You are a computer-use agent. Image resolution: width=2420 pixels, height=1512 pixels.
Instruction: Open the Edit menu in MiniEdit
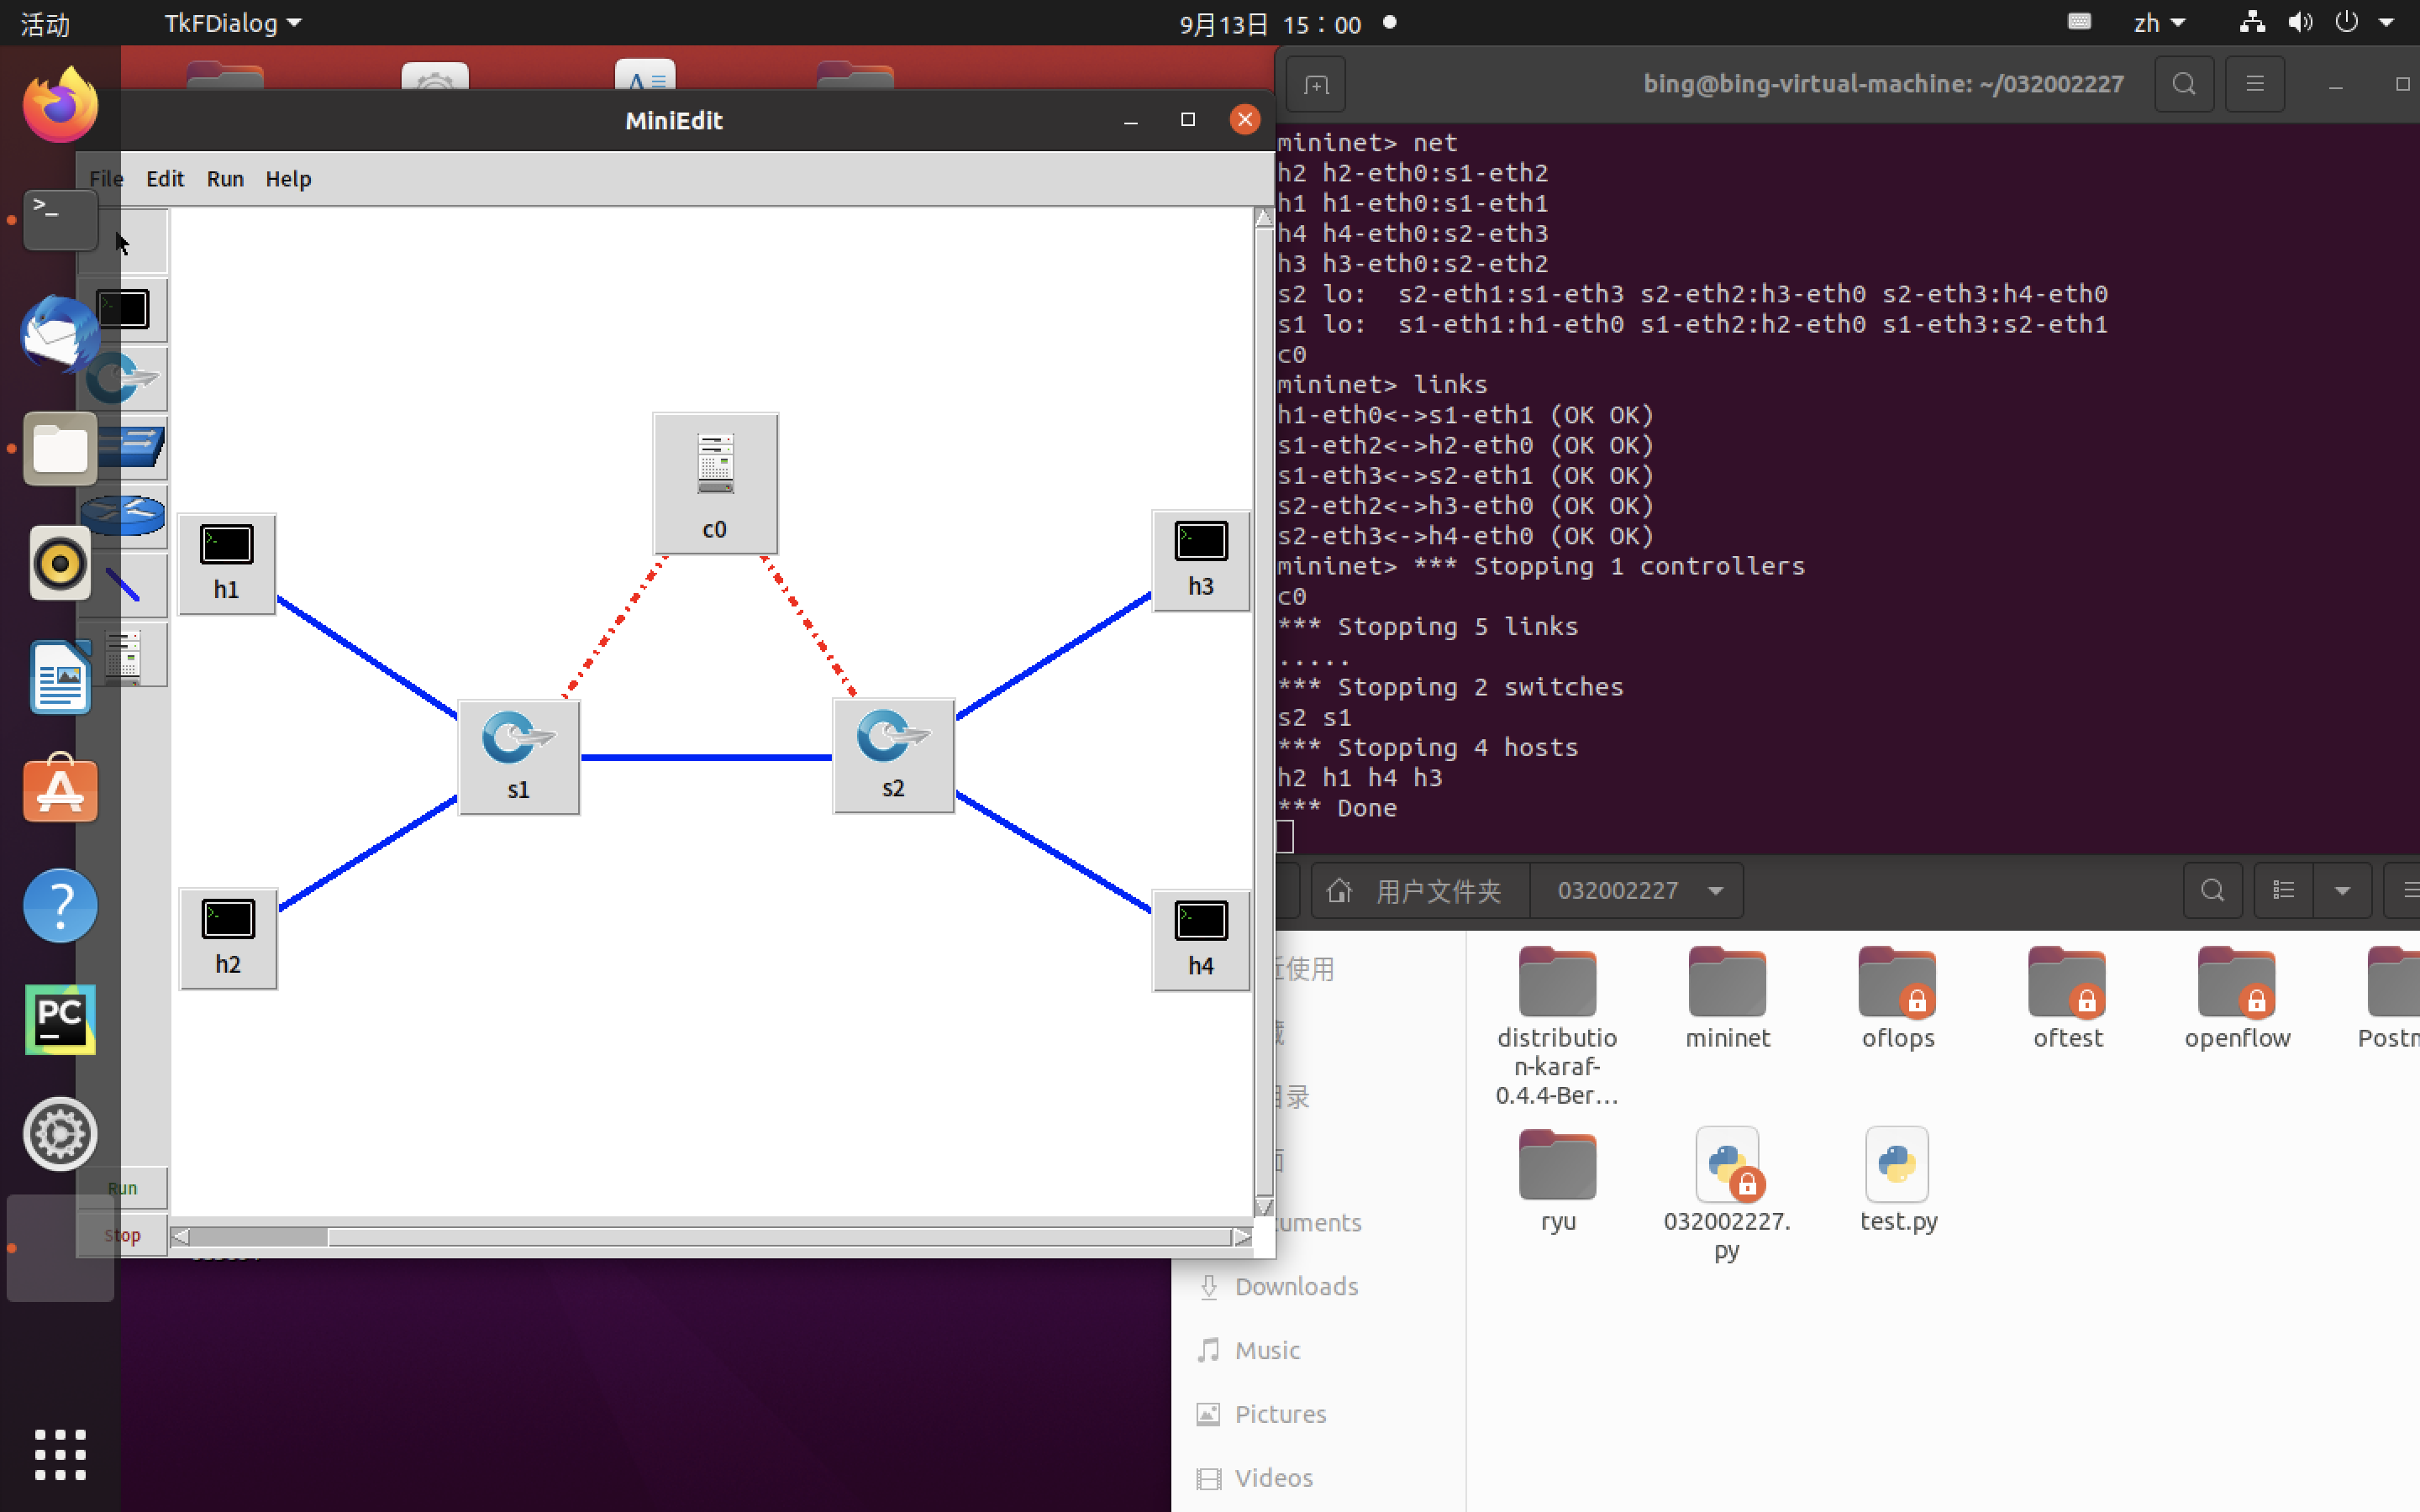point(165,179)
